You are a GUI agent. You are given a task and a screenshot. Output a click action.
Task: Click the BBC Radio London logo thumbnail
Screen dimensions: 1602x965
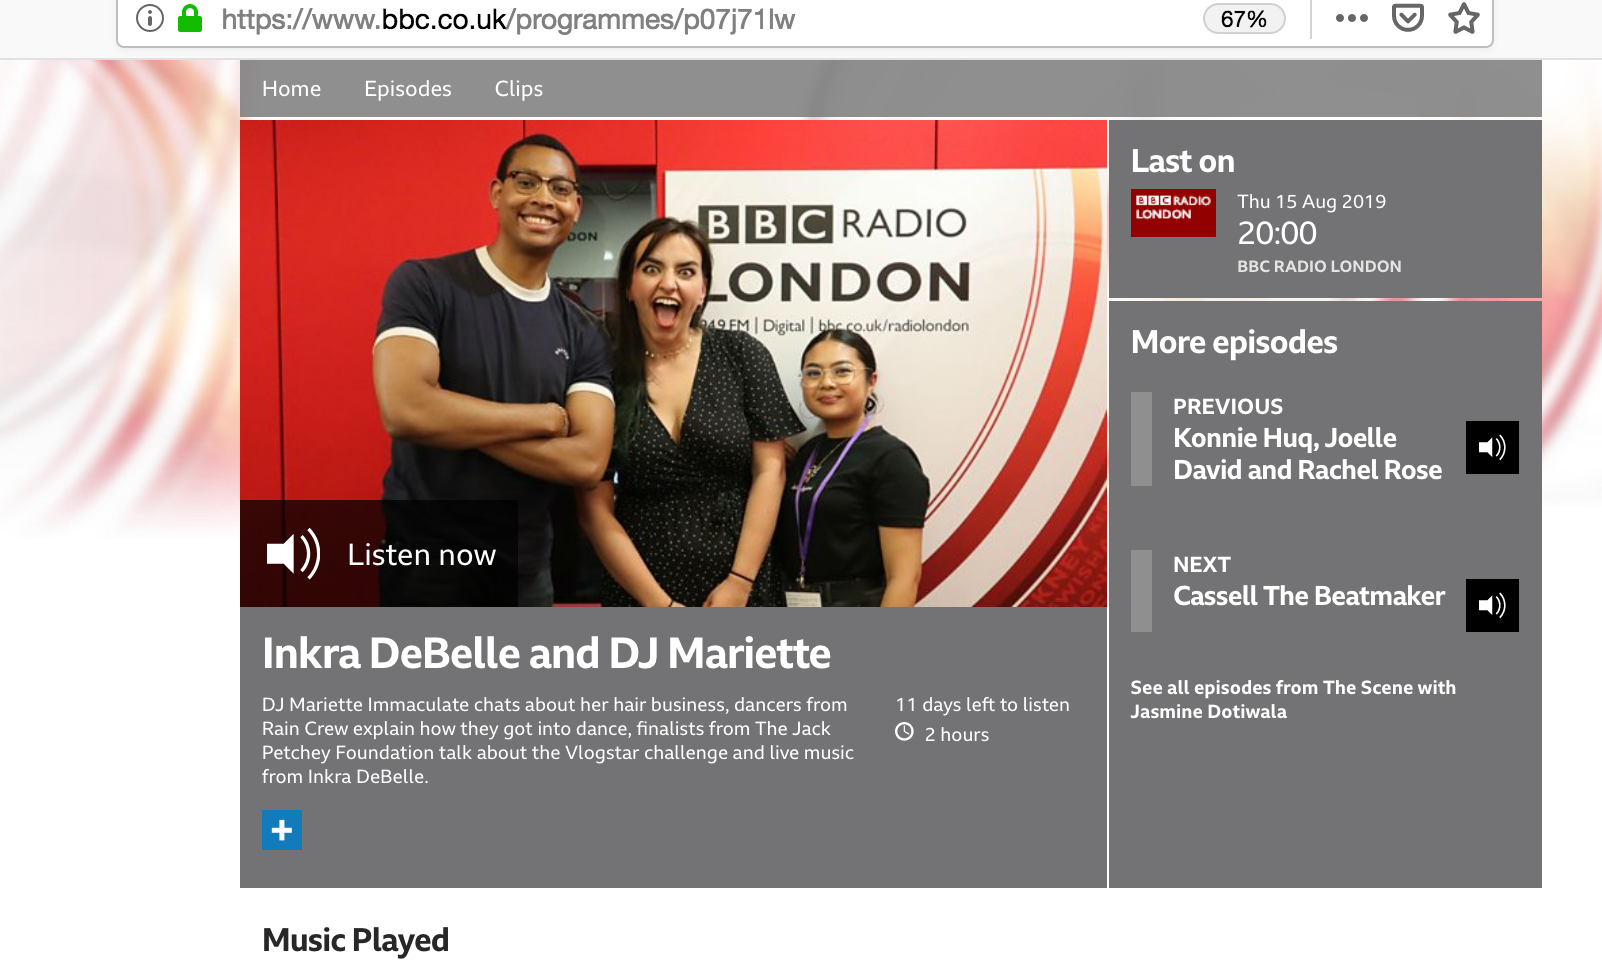[1172, 213]
